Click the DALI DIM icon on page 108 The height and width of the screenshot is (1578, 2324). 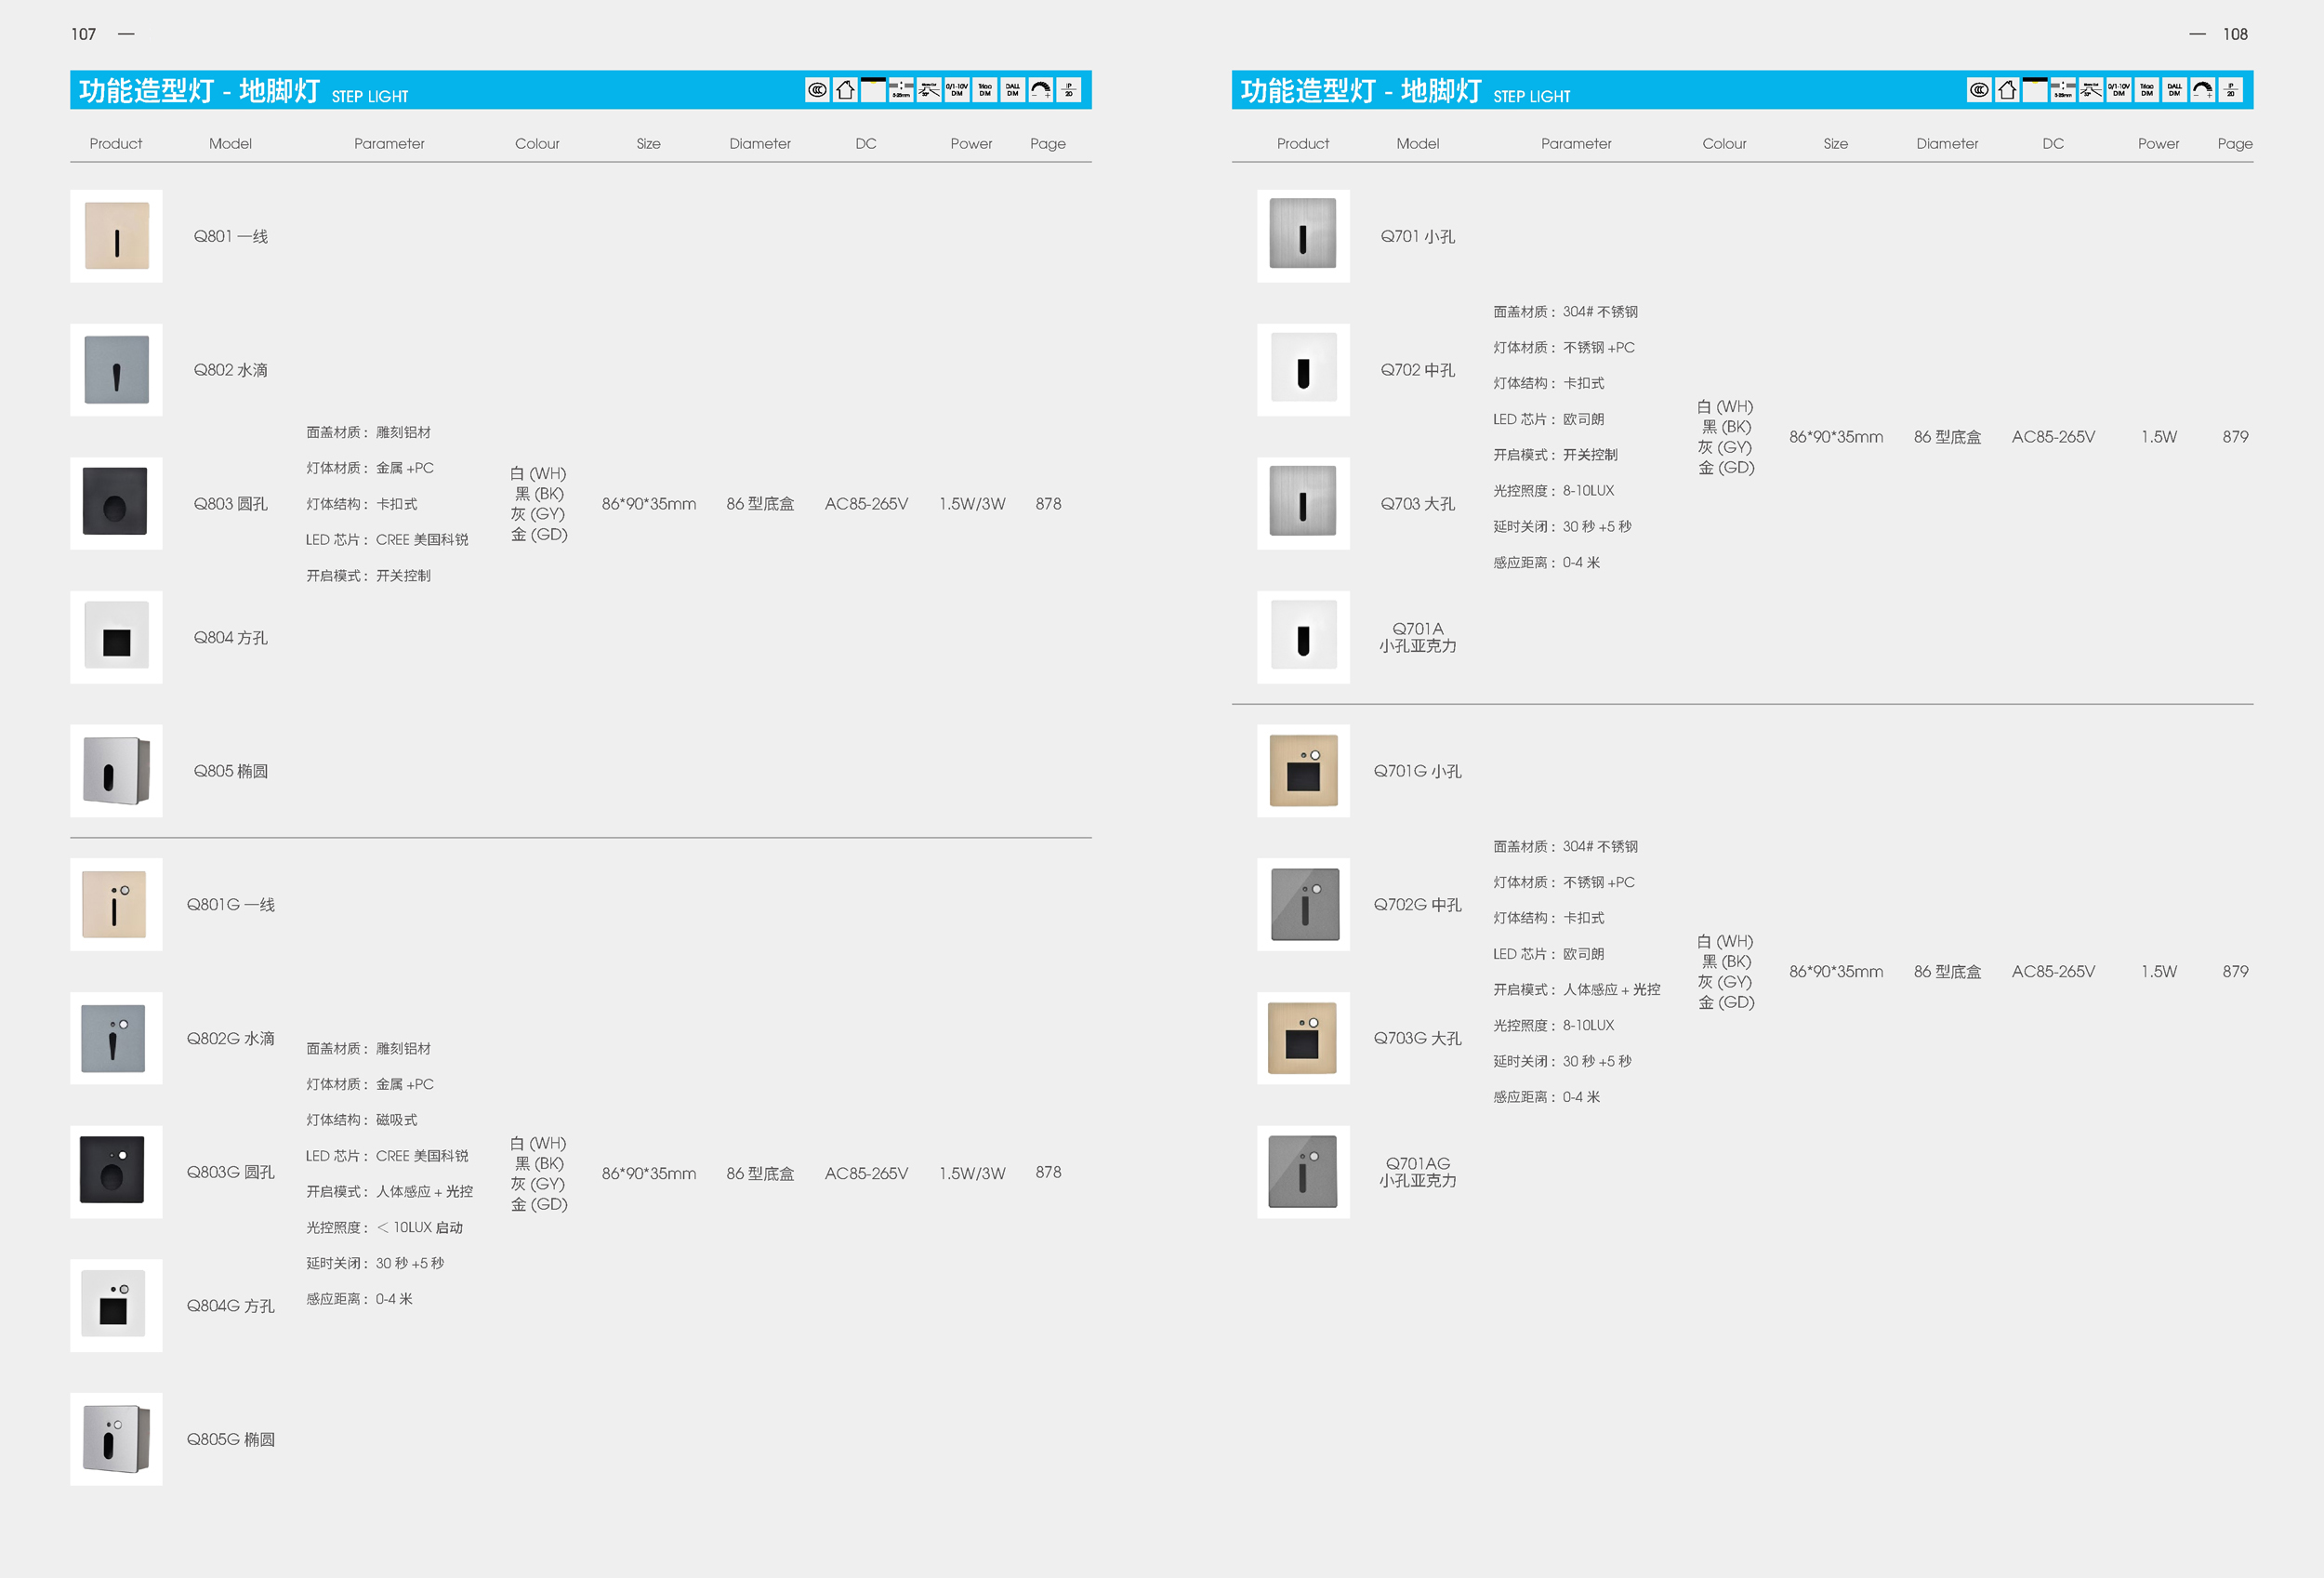point(2174,91)
